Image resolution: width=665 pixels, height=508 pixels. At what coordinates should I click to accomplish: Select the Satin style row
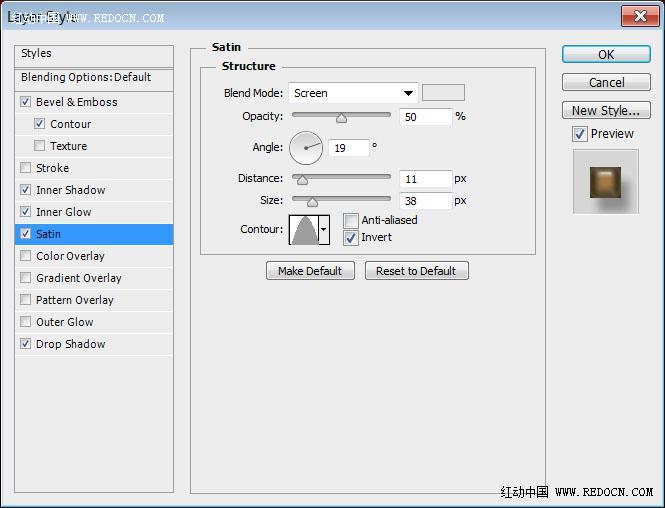94,234
